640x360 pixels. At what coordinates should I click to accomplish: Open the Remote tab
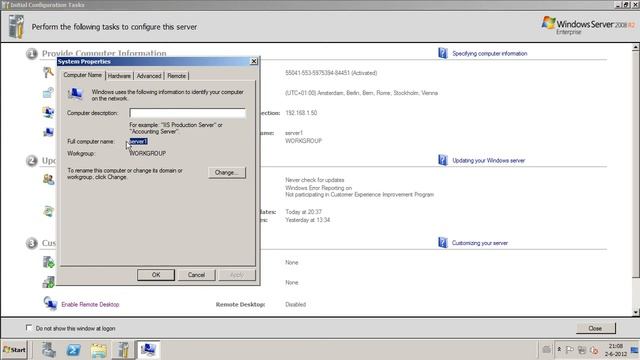tap(176, 76)
